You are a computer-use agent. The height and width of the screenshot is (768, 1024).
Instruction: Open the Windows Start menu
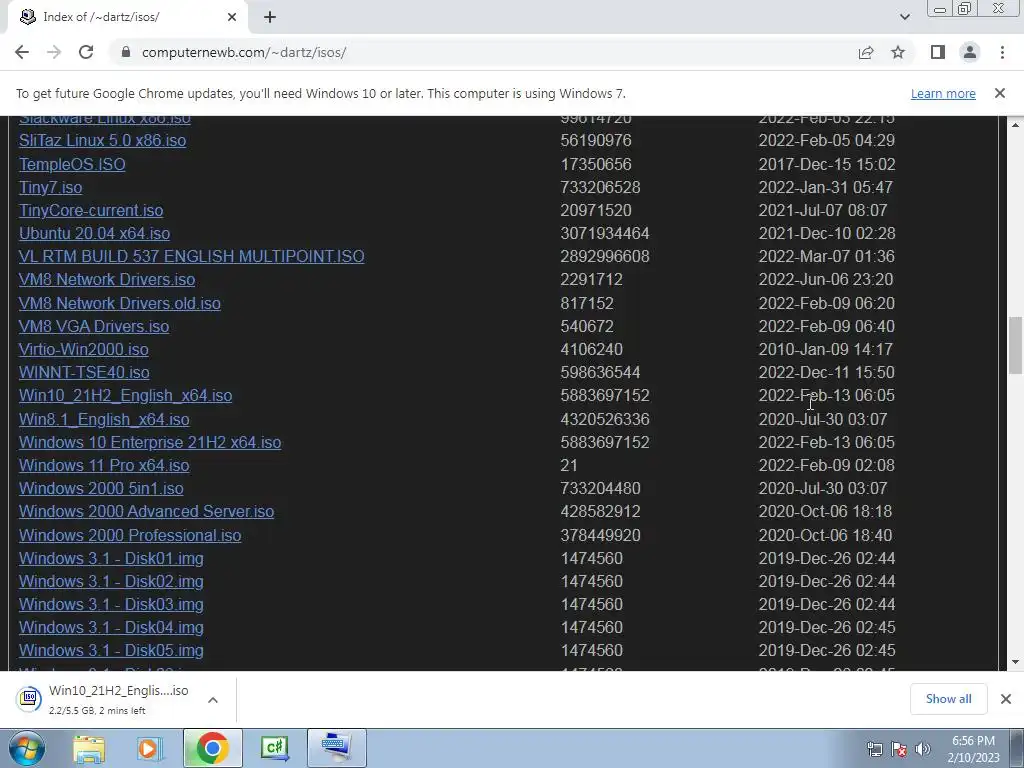pyautogui.click(x=25, y=748)
